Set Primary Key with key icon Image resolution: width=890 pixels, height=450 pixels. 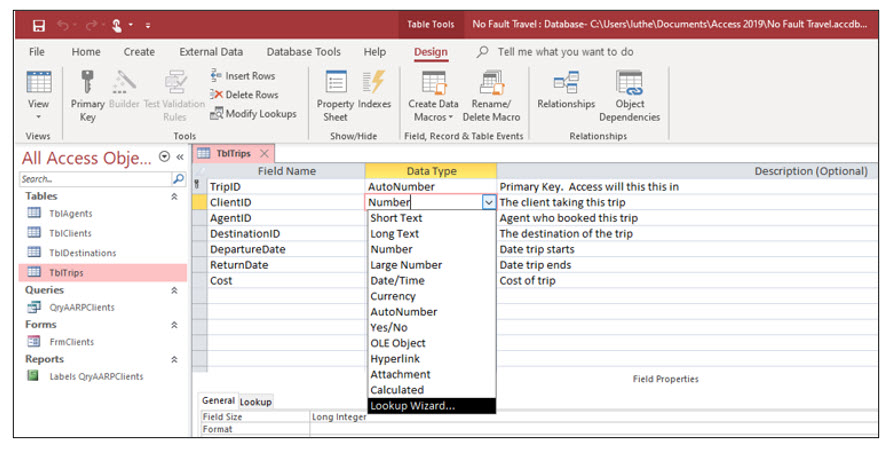click(x=87, y=82)
